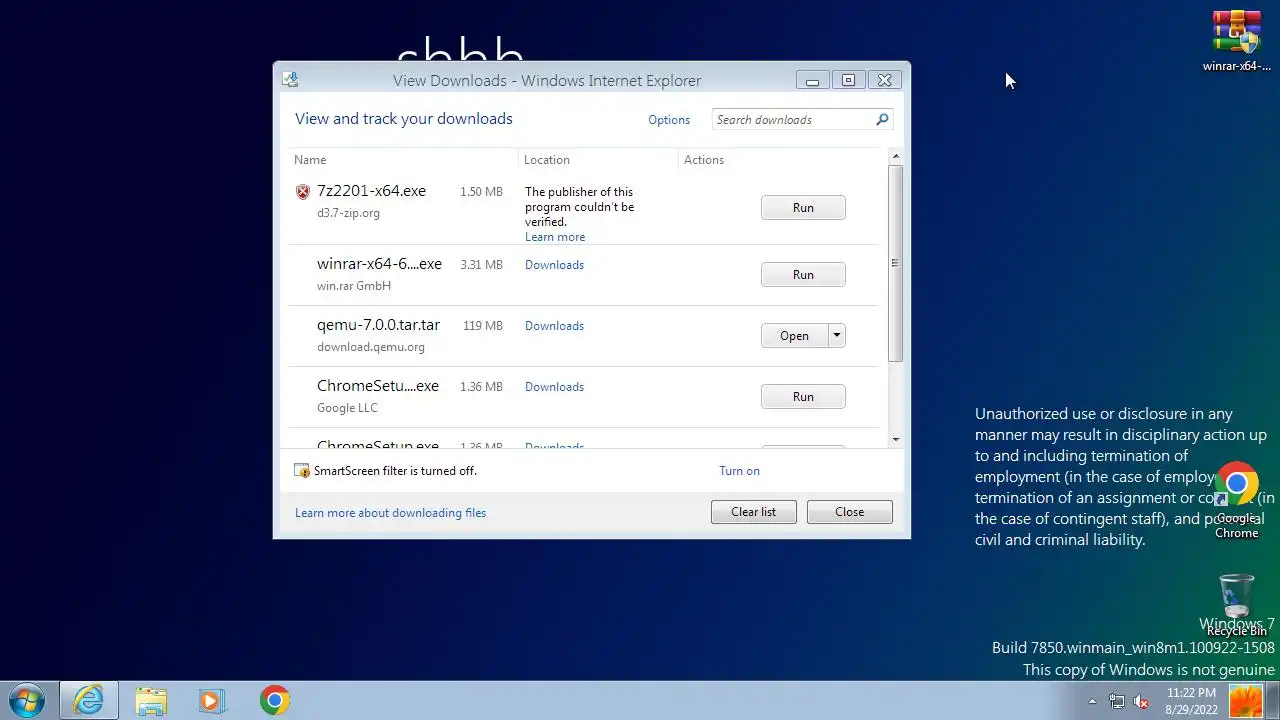Open Windows Explorer from the taskbar
1280x720 pixels.
tap(151, 700)
